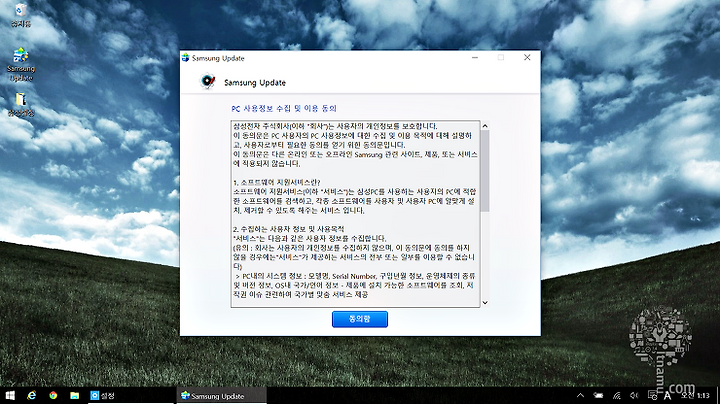Open the Recycle Bin desktop icon

21,14
